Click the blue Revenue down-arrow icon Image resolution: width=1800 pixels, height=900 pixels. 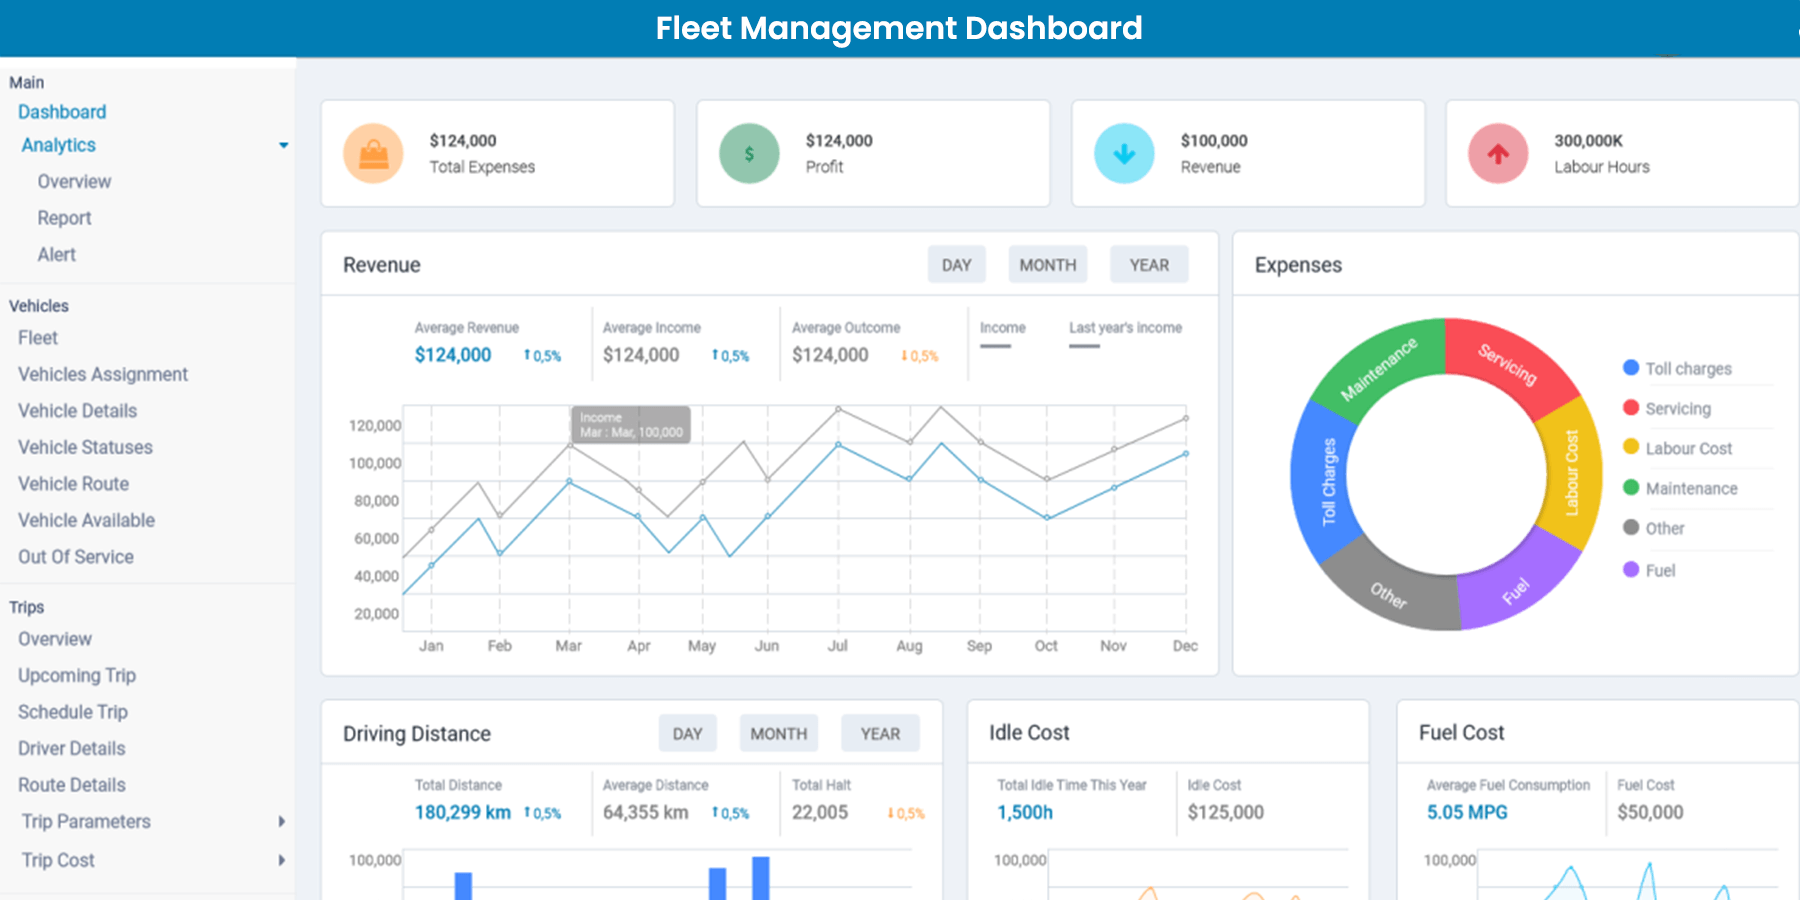1123,152
